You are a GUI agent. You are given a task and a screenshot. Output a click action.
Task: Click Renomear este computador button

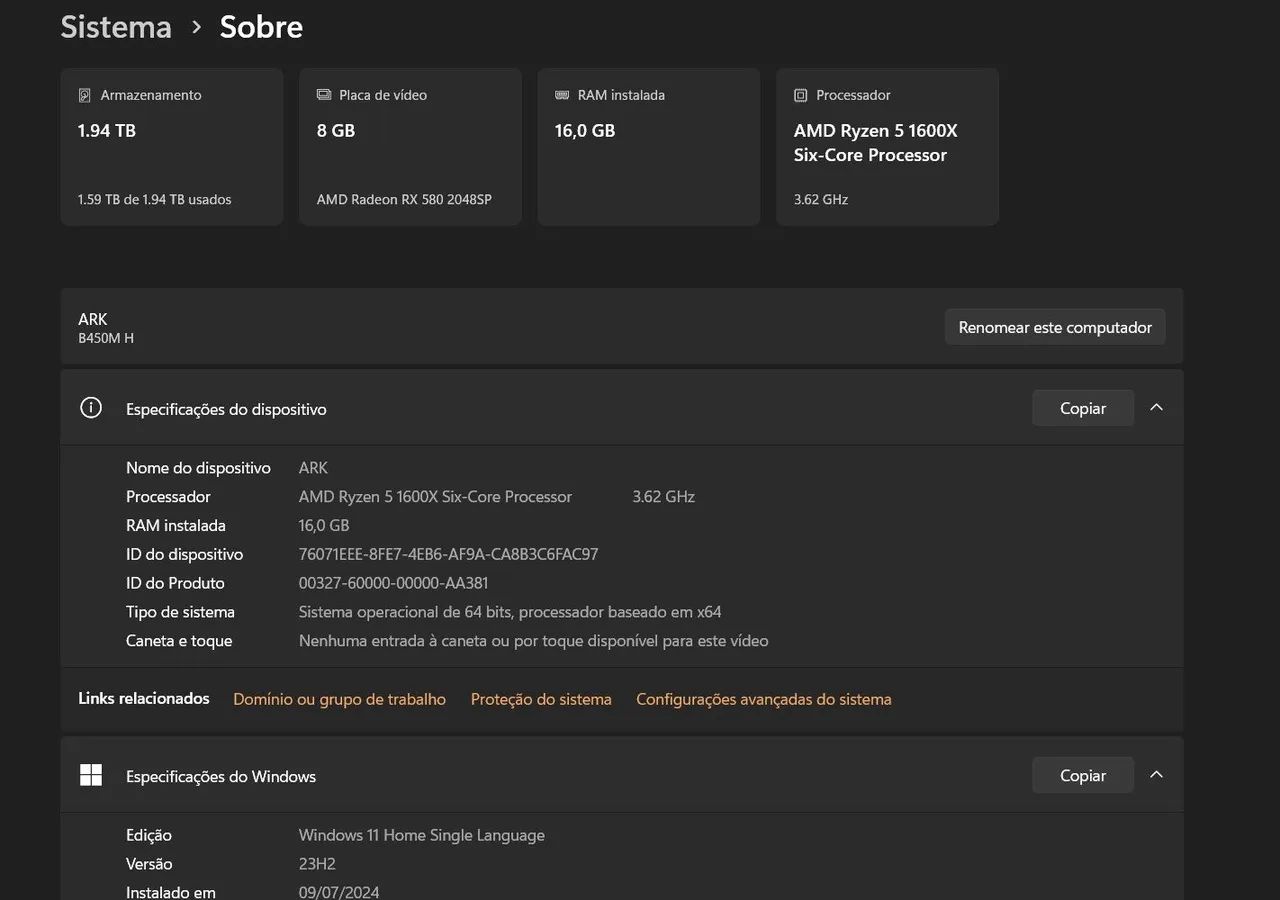pyautogui.click(x=1055, y=327)
